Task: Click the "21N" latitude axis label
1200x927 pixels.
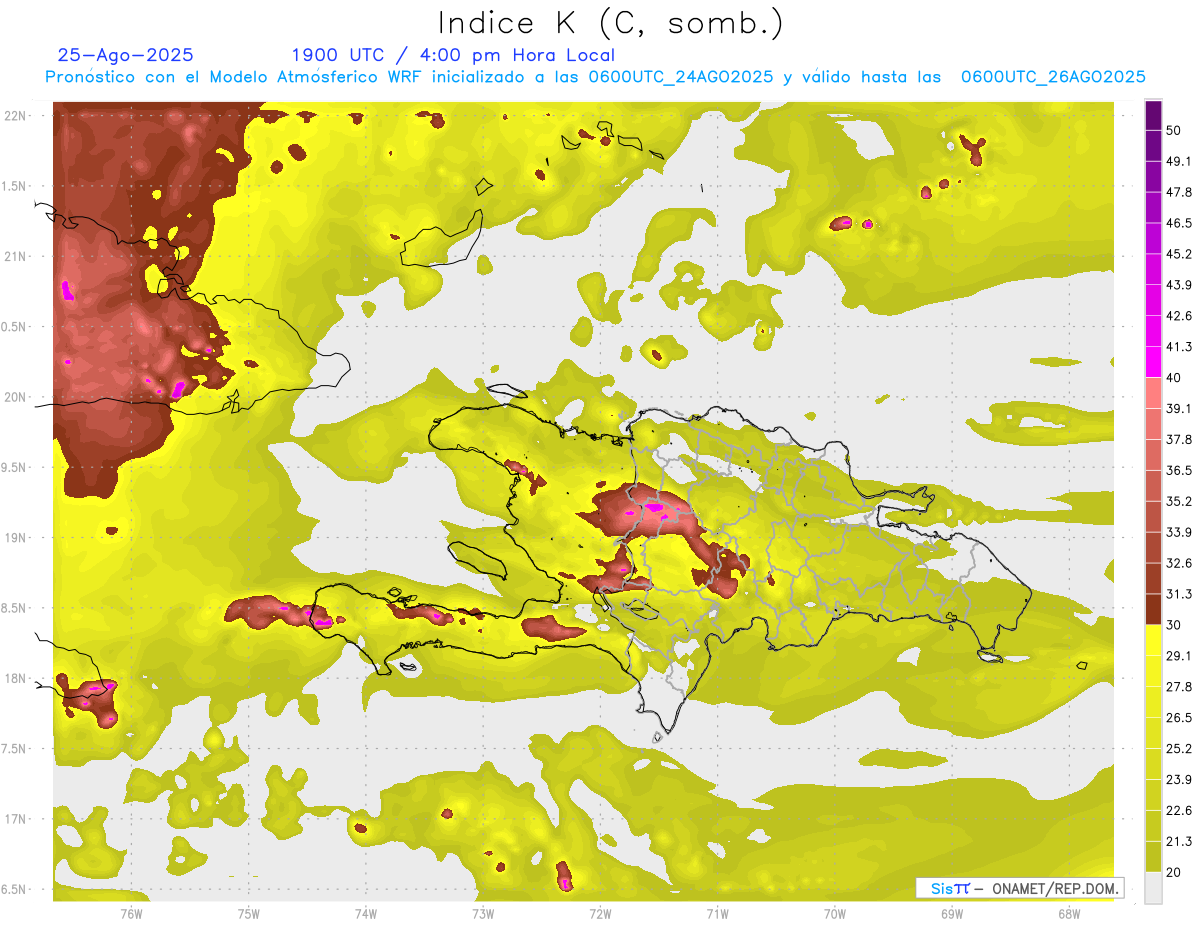Action: [17, 256]
